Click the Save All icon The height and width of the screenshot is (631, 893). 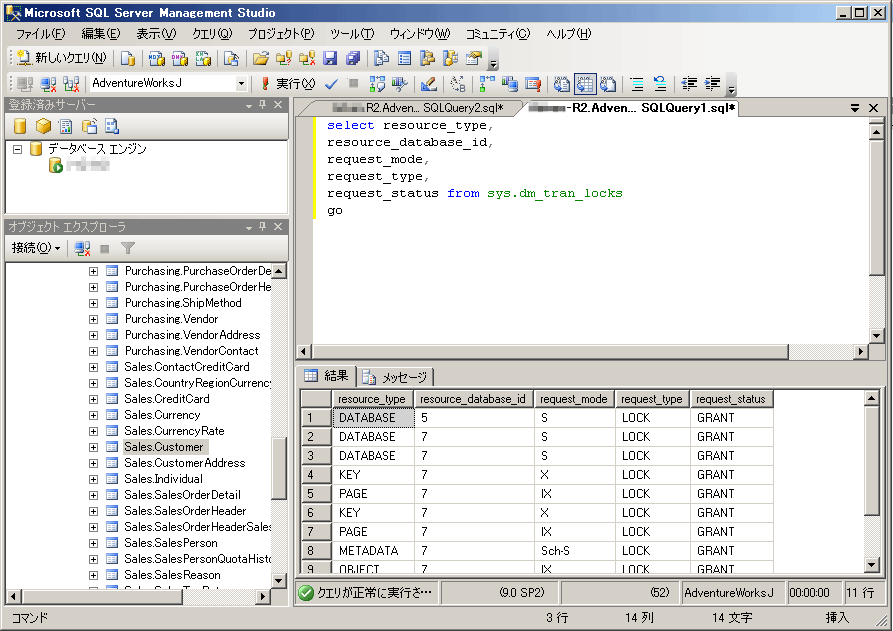click(x=353, y=58)
